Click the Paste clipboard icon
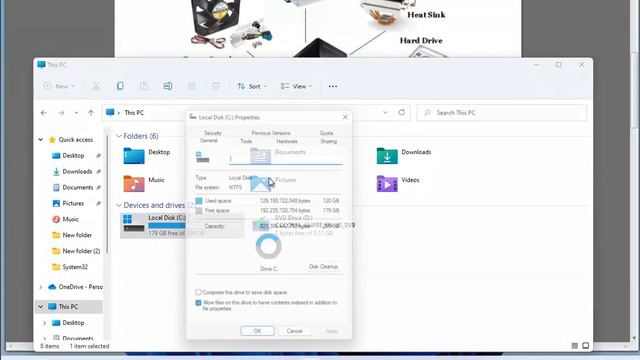 (x=144, y=86)
